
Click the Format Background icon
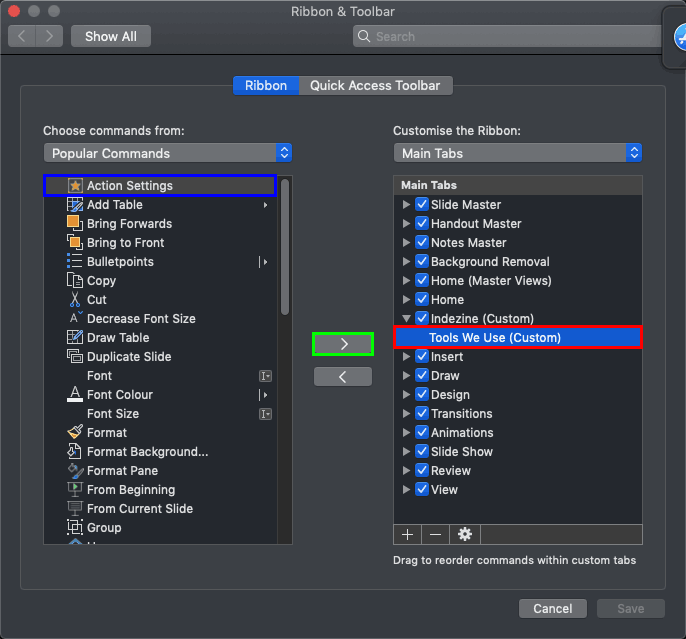coord(75,451)
